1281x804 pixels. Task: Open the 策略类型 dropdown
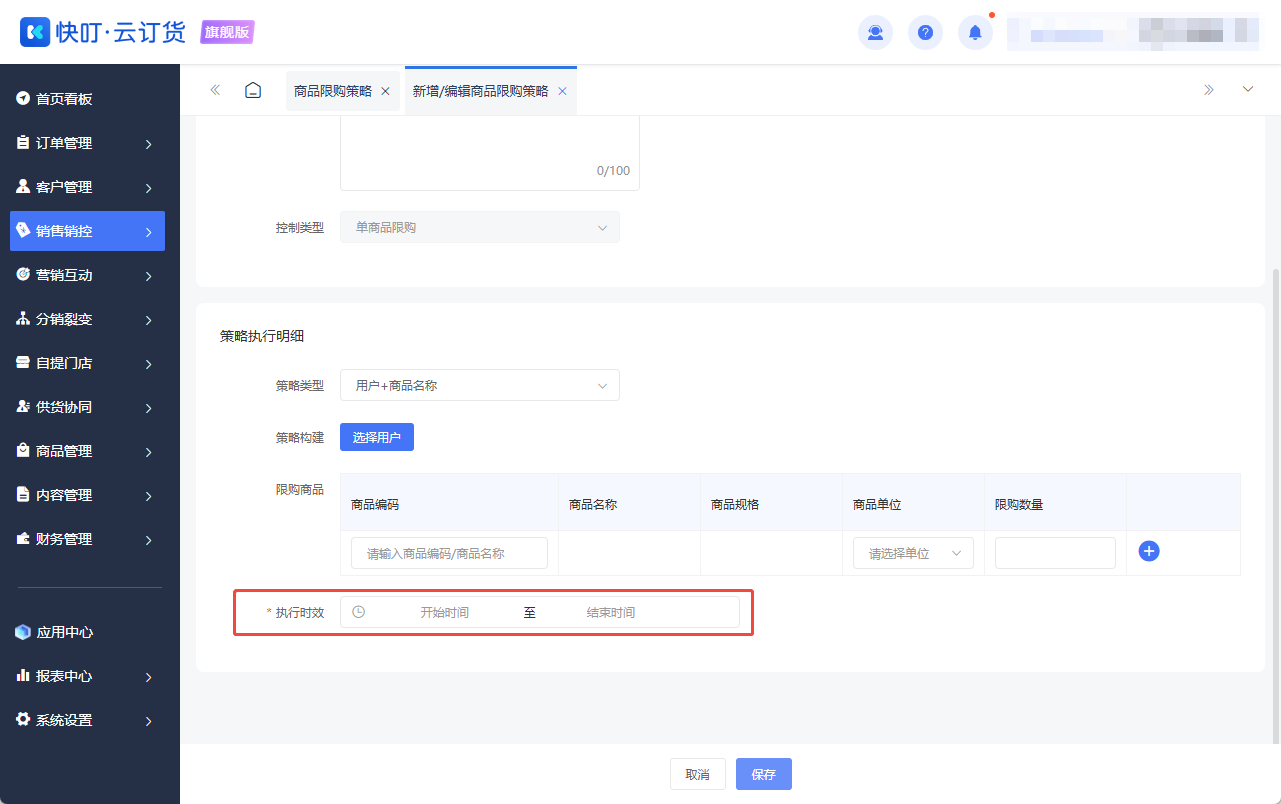coord(480,385)
